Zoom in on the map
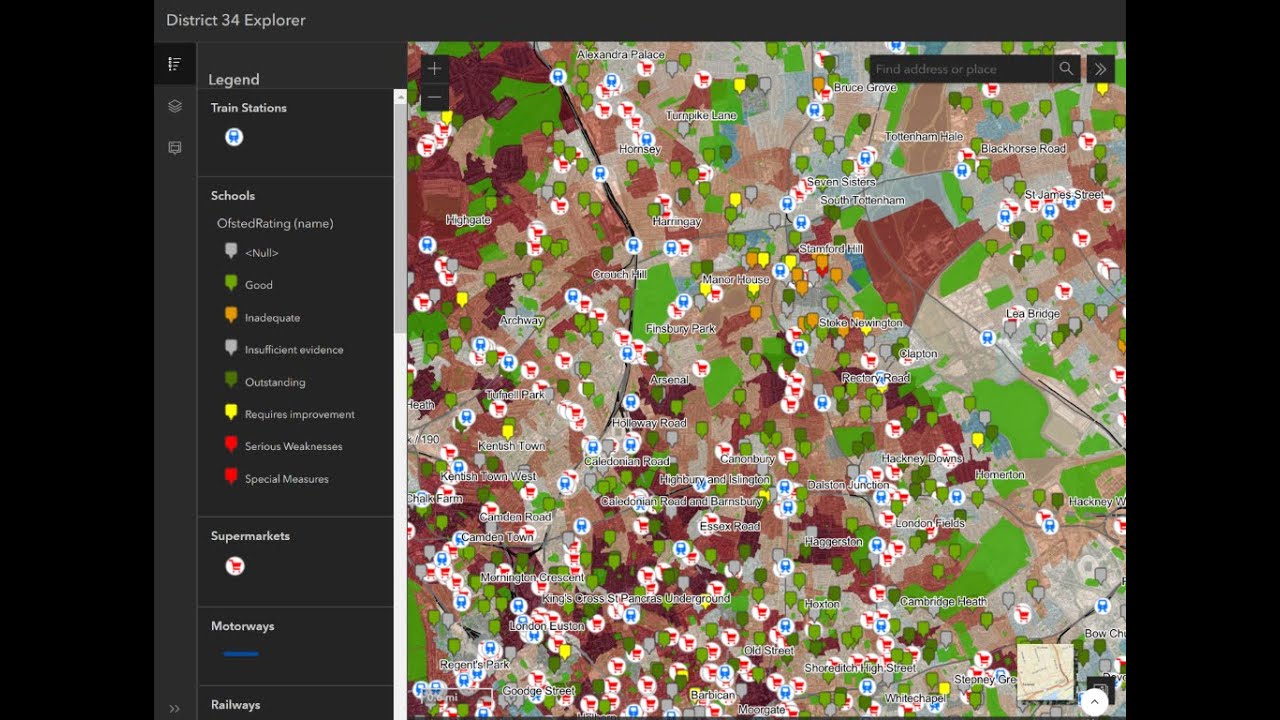Image resolution: width=1280 pixels, height=720 pixels. 434,69
